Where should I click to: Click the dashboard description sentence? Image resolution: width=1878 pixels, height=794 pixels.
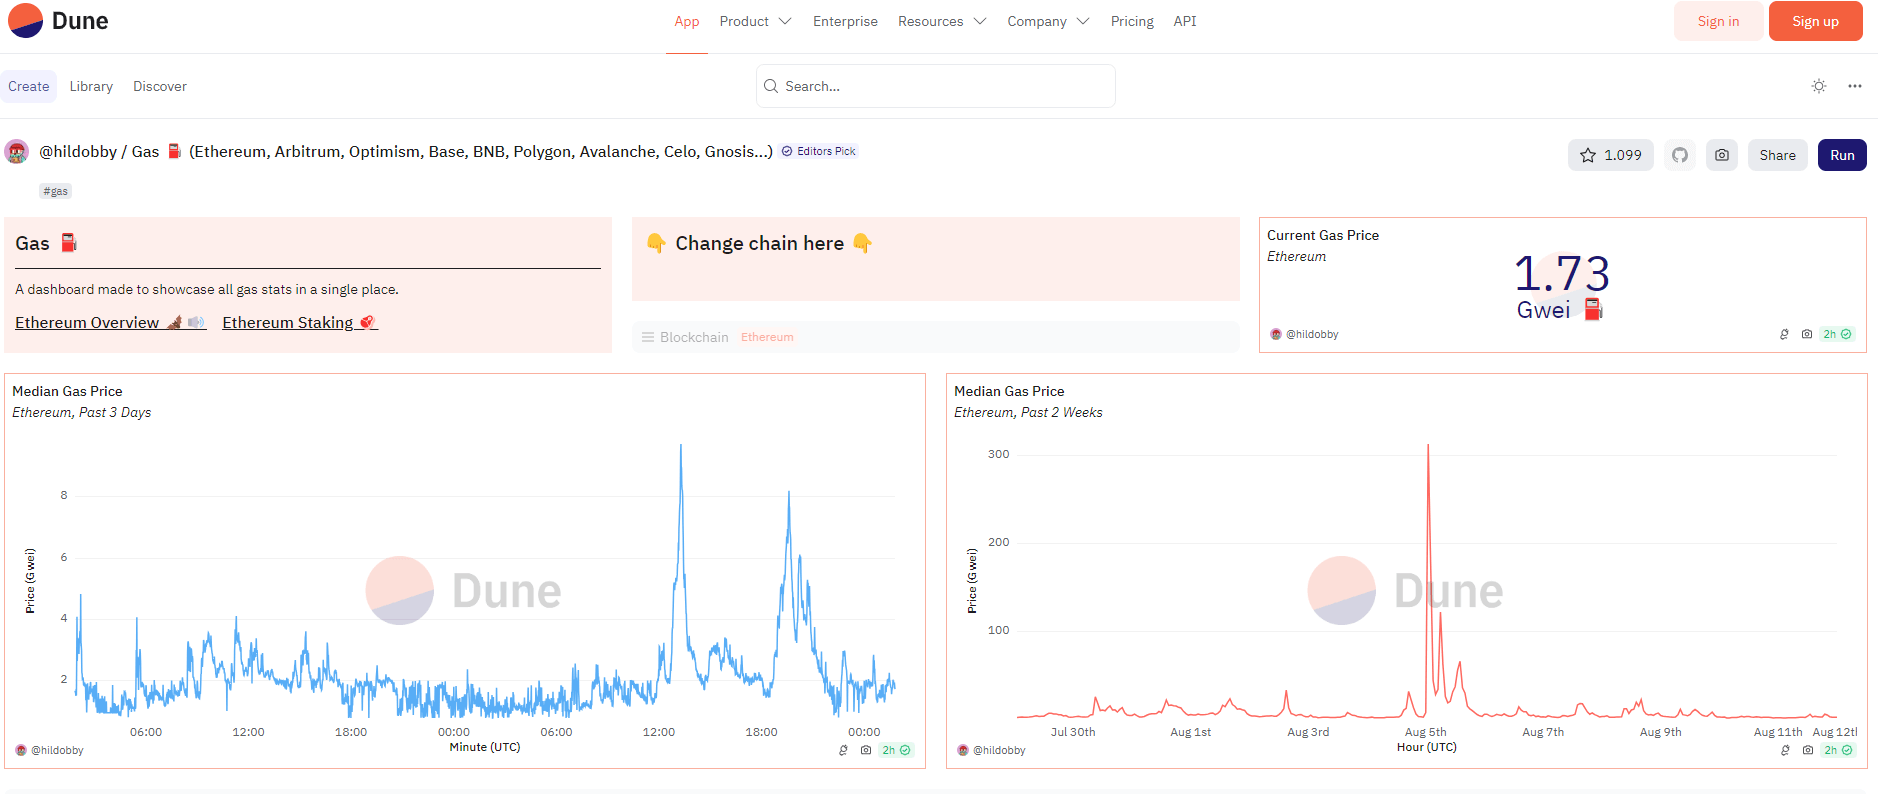(x=207, y=289)
